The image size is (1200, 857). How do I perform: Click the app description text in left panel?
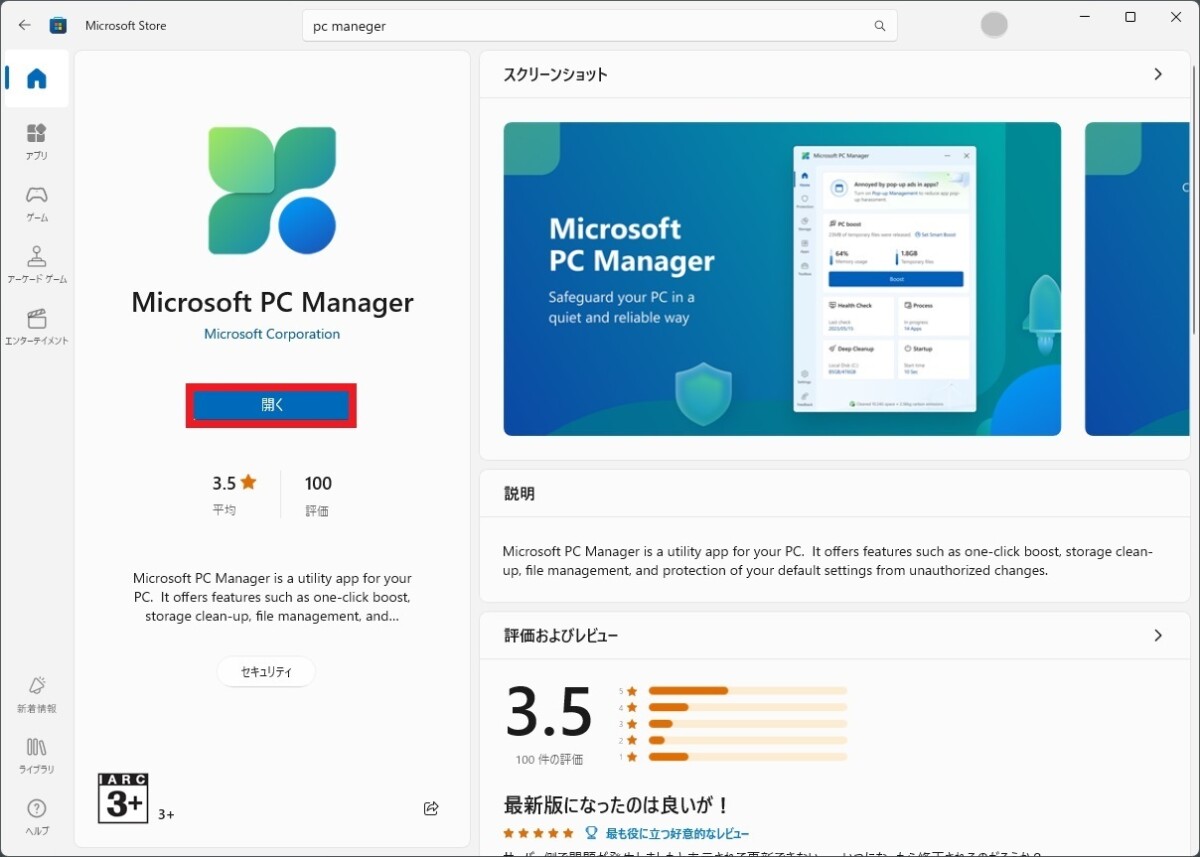click(272, 597)
